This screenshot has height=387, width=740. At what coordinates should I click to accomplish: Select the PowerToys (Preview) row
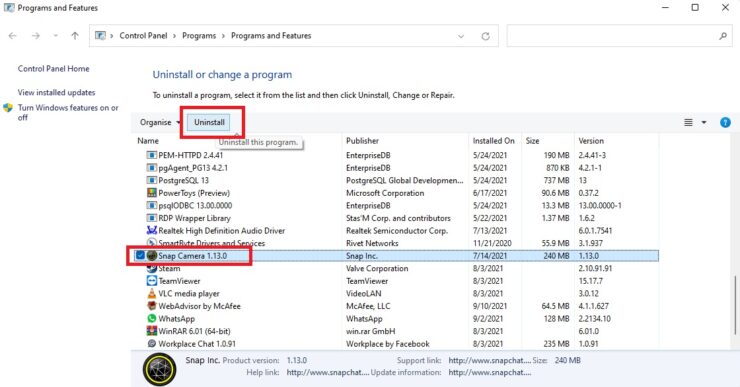(395, 193)
